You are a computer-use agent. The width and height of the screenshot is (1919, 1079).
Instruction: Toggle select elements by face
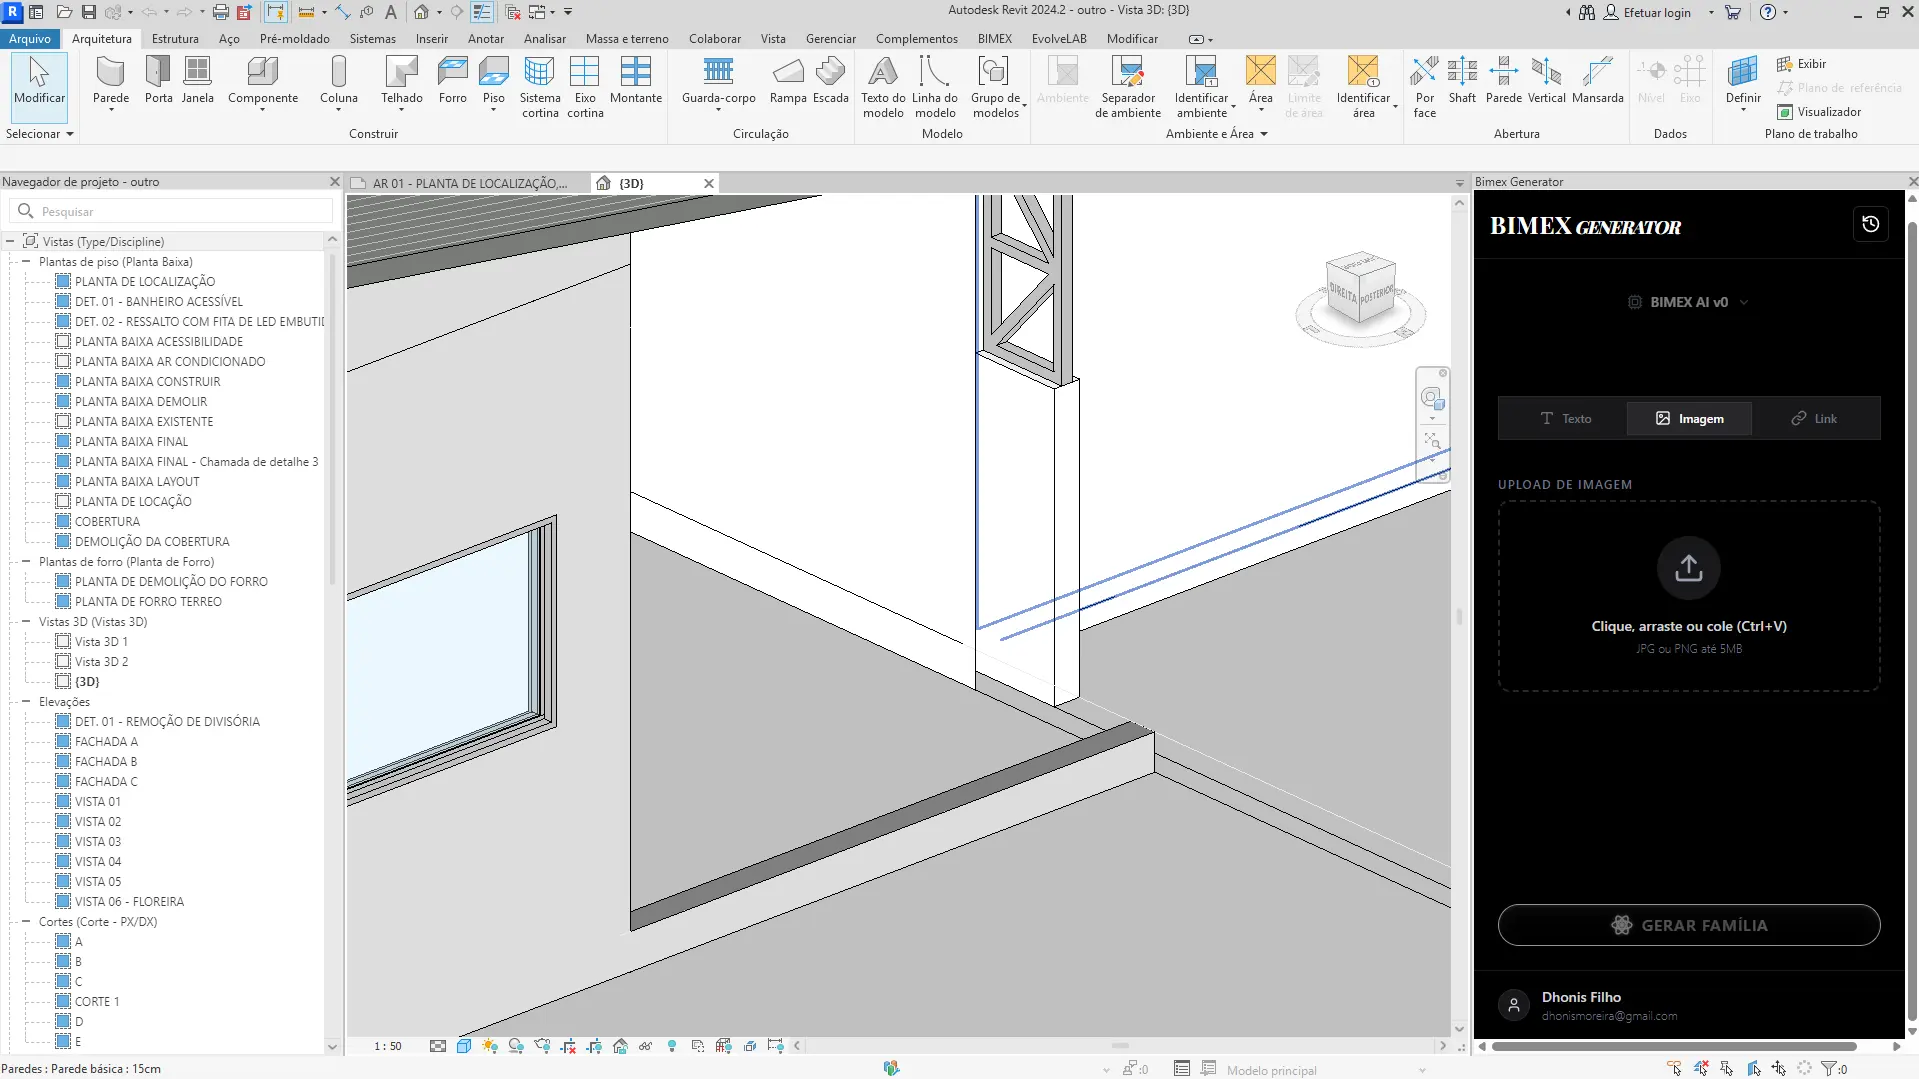coord(1754,1069)
